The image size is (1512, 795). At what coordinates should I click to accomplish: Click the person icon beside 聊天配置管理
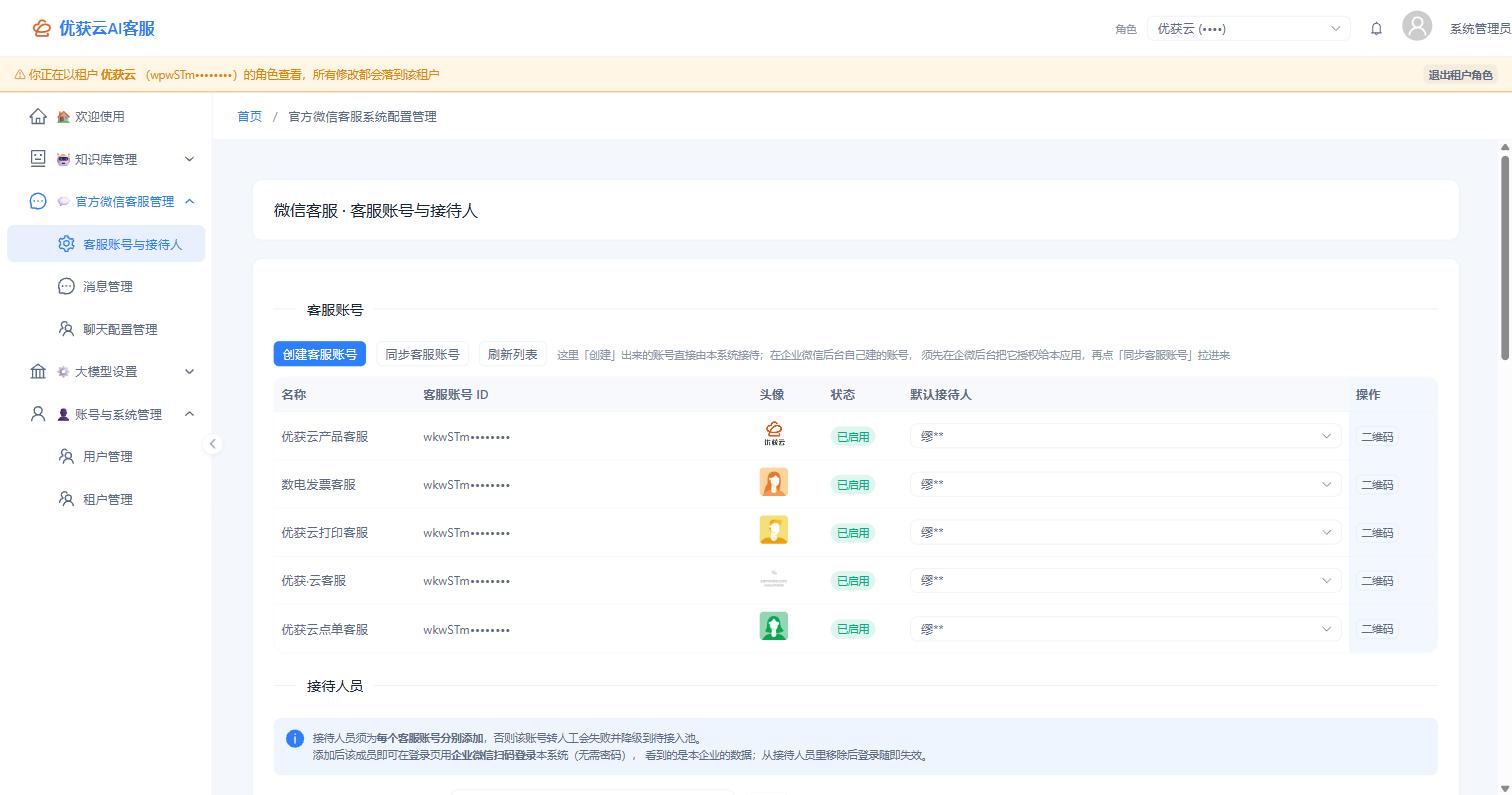point(66,329)
